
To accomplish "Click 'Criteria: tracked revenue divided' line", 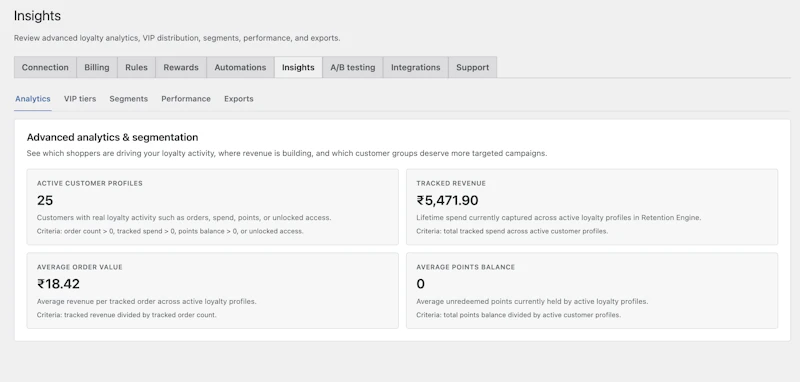I will pyautogui.click(x=127, y=315).
